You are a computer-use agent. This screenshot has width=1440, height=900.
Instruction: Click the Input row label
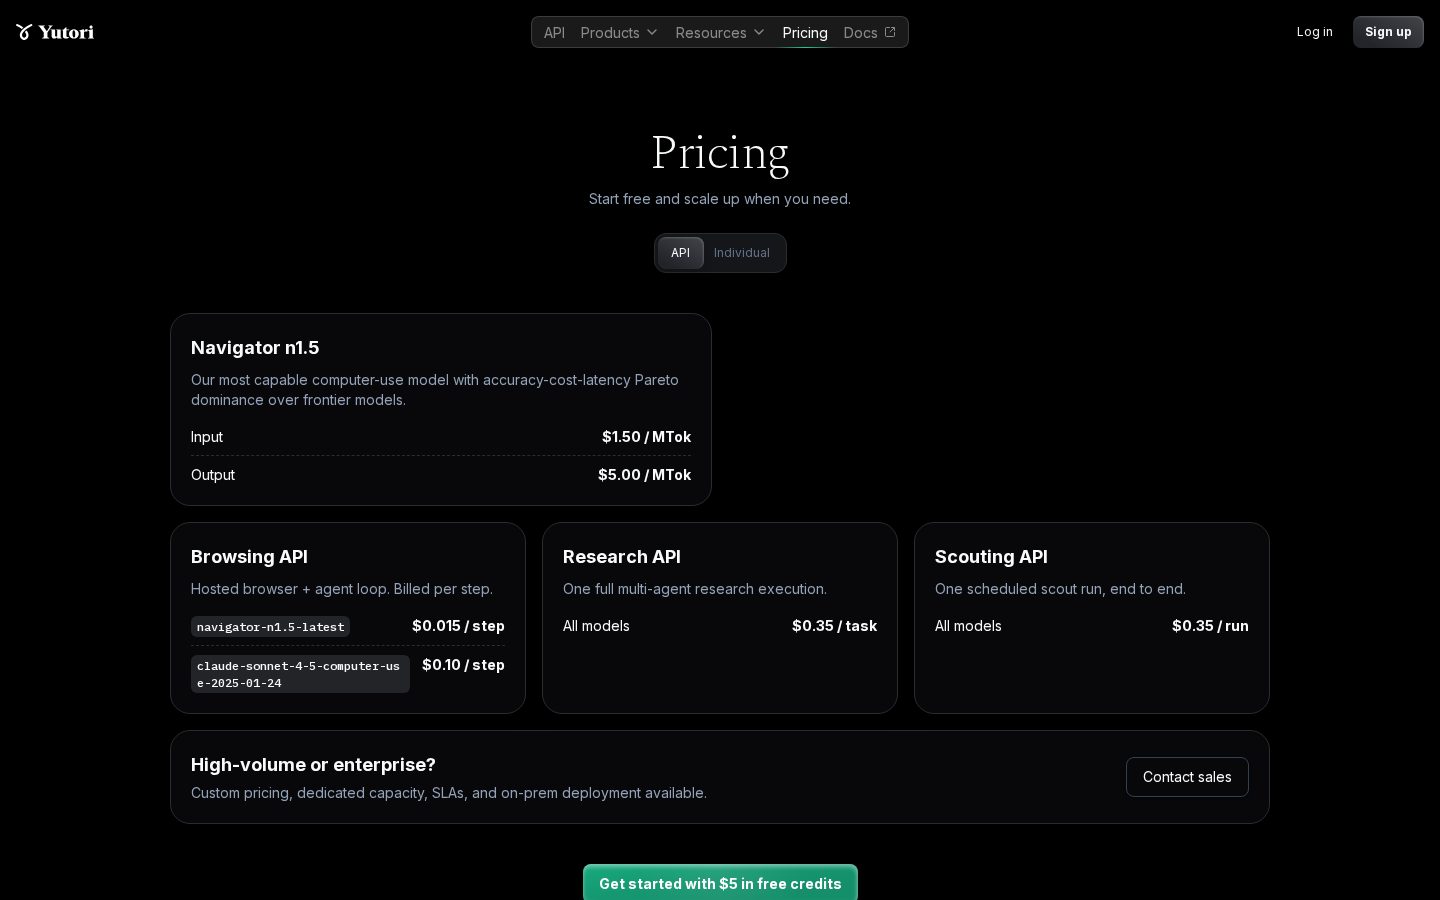pyautogui.click(x=207, y=437)
